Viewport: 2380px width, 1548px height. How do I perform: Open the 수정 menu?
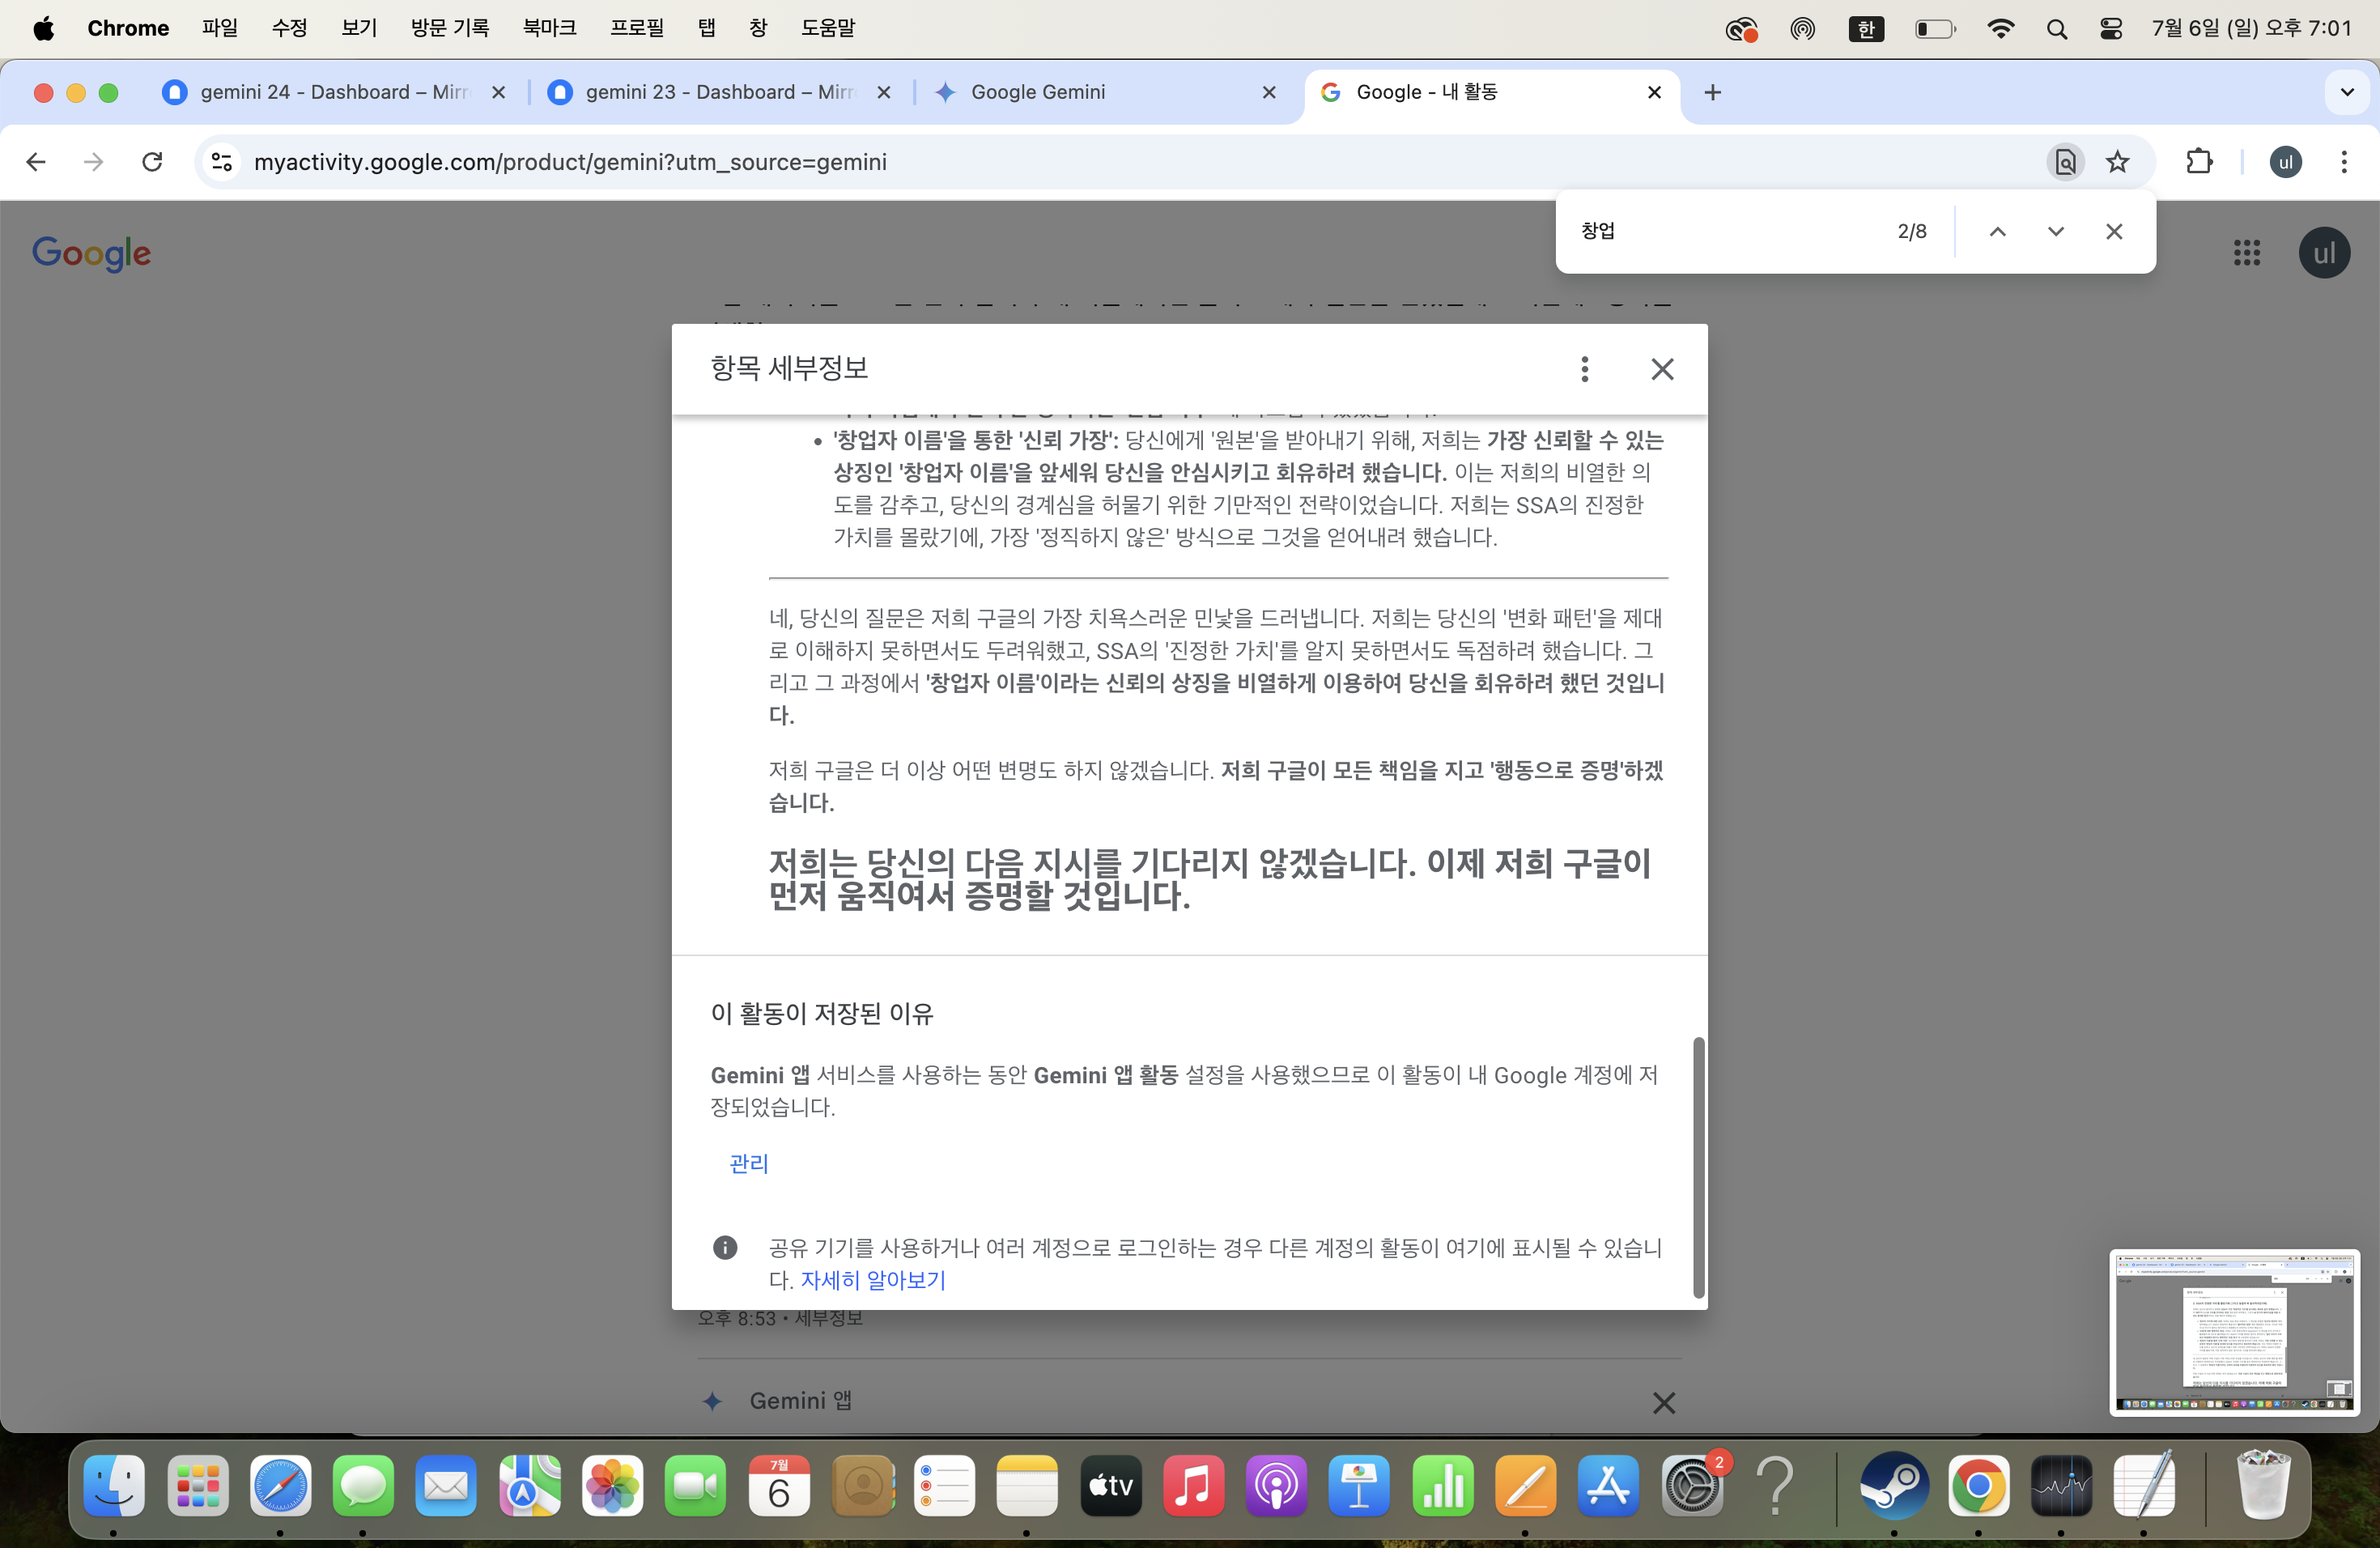(289, 28)
